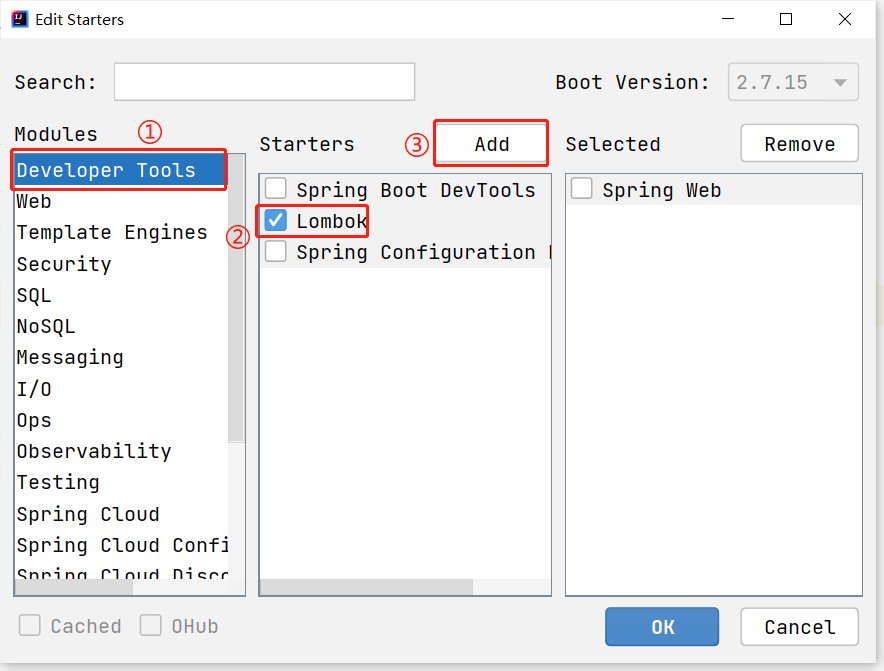This screenshot has width=884, height=671.
Task: Focus the Search input field
Action: pos(264,82)
